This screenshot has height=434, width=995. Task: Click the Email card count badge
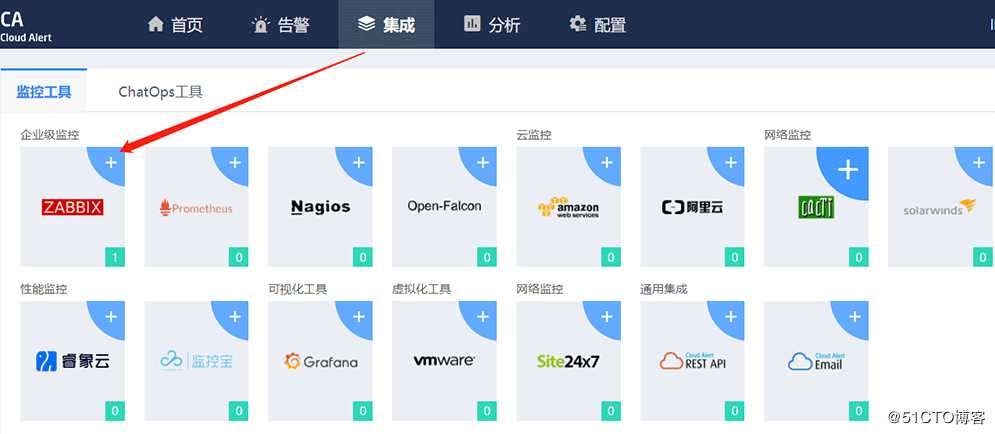pyautogui.click(x=859, y=411)
